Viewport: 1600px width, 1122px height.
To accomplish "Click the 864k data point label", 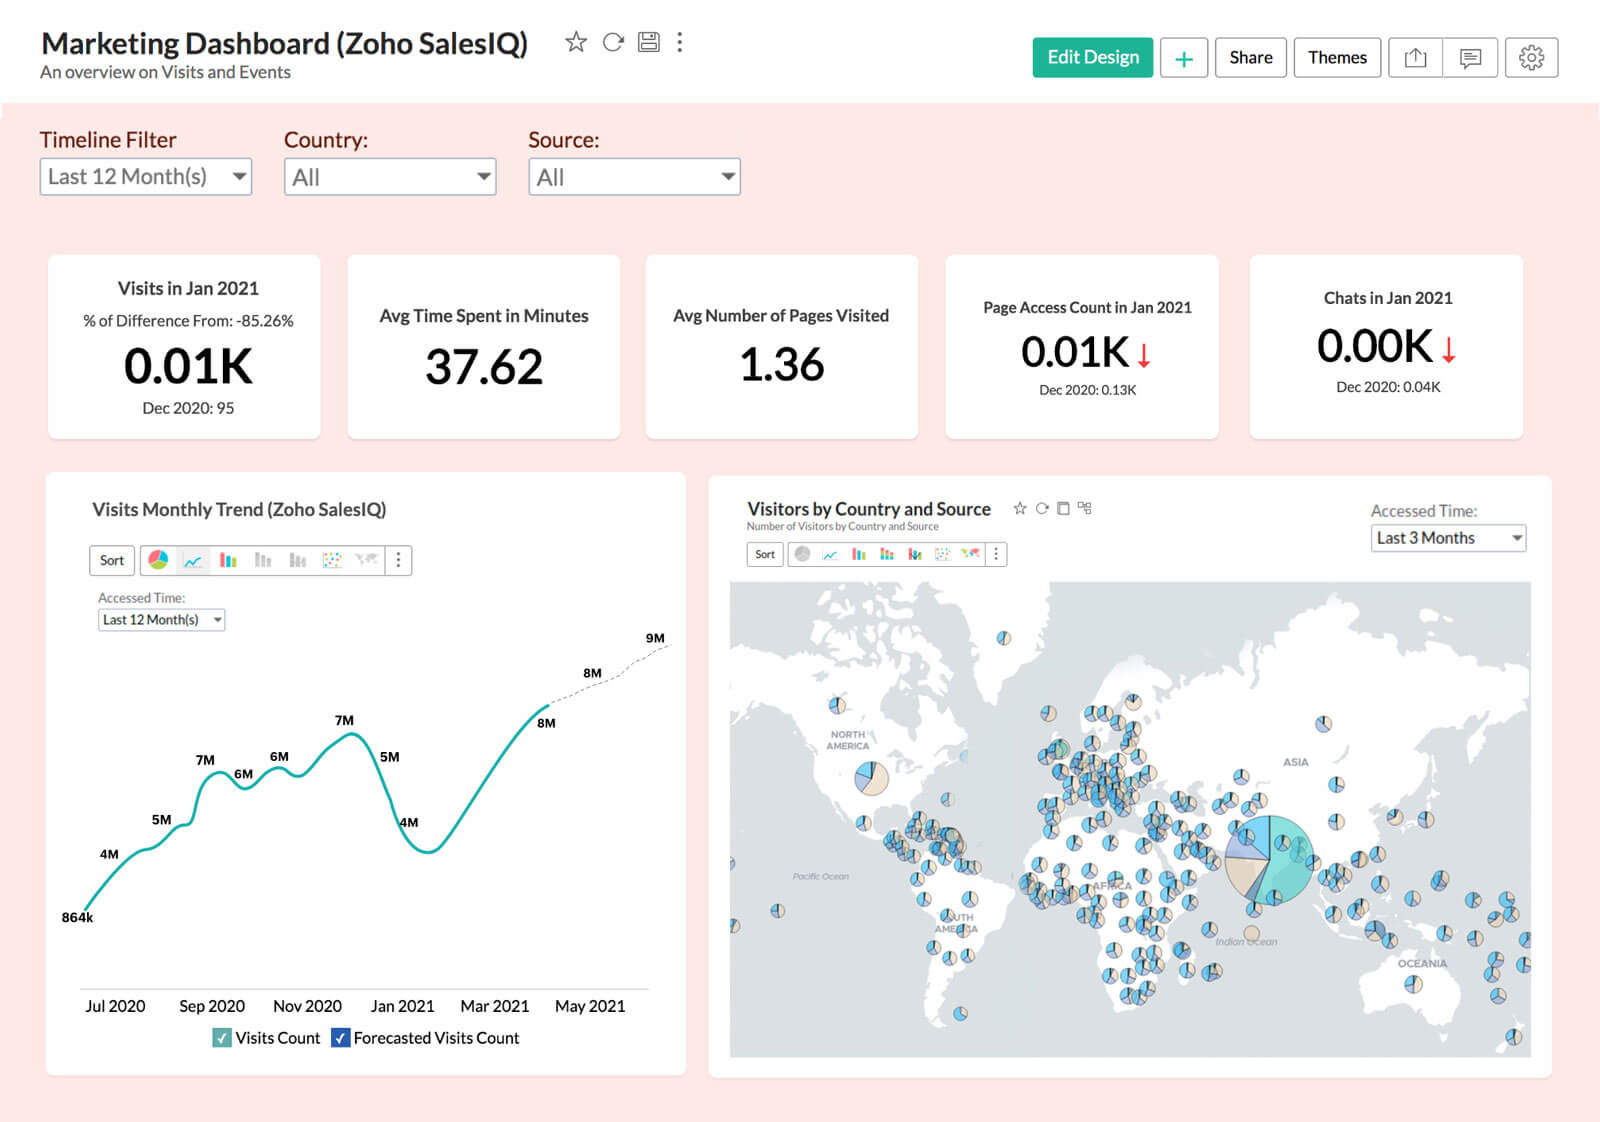I will [77, 917].
